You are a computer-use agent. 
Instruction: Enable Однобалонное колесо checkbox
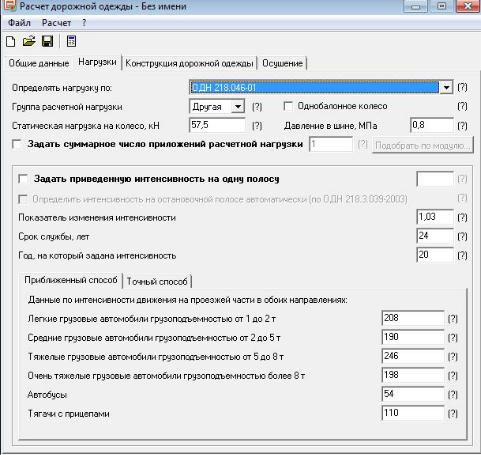[288, 106]
